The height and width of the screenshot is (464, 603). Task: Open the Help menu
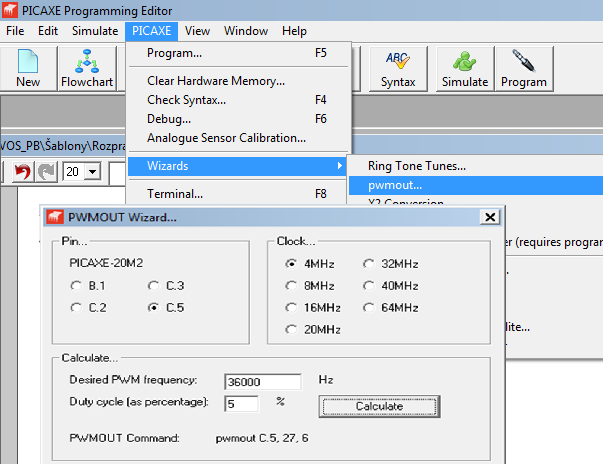click(x=294, y=31)
